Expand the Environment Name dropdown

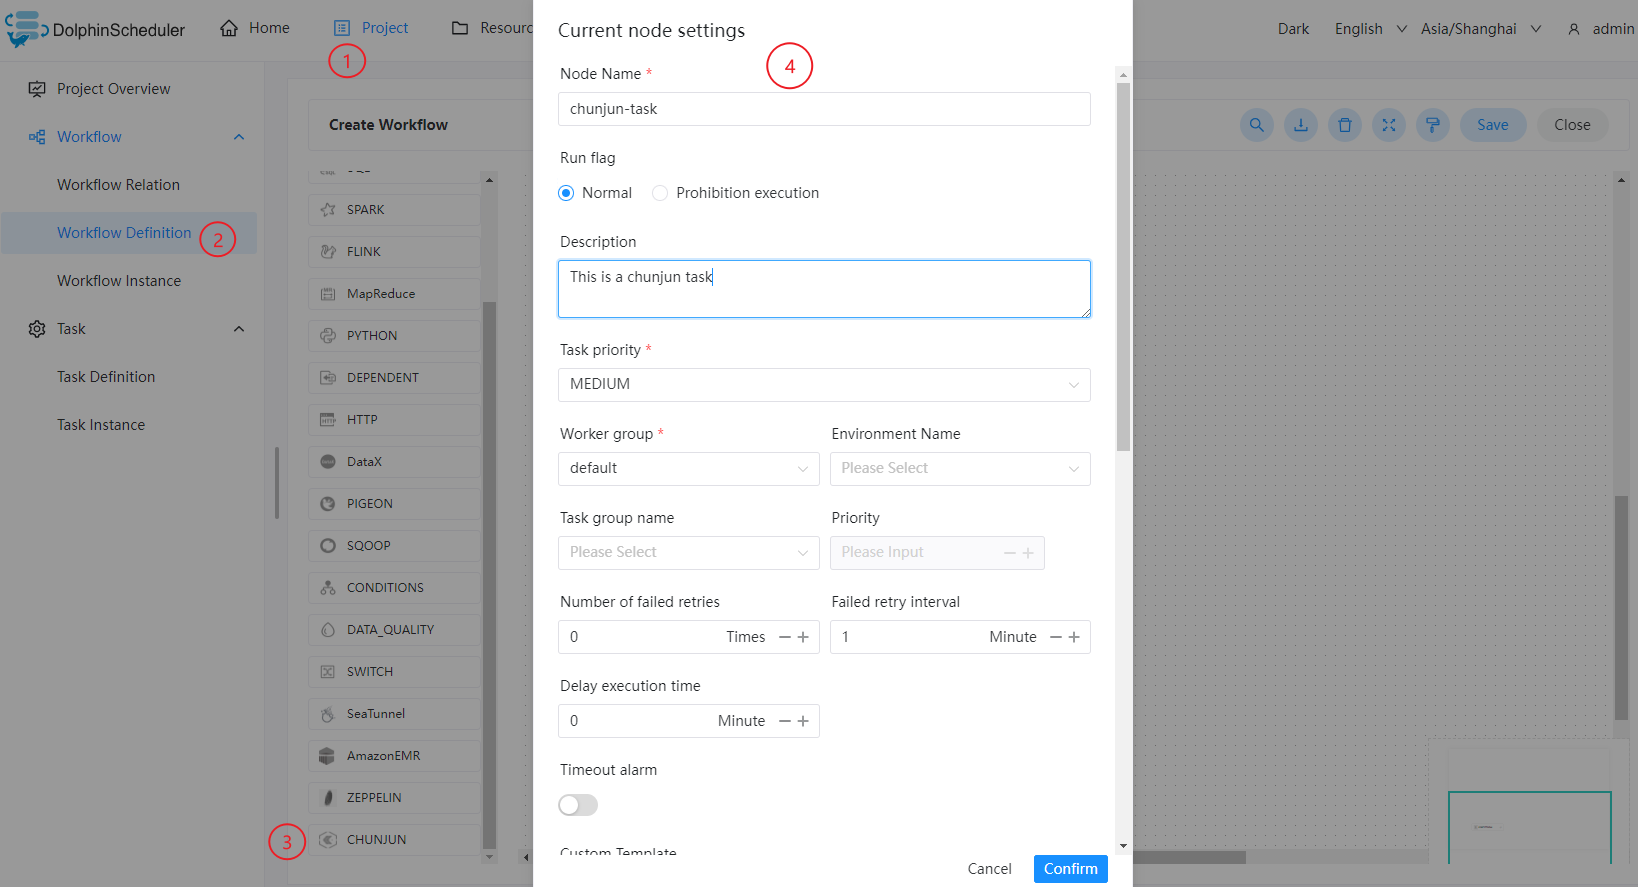click(x=959, y=469)
